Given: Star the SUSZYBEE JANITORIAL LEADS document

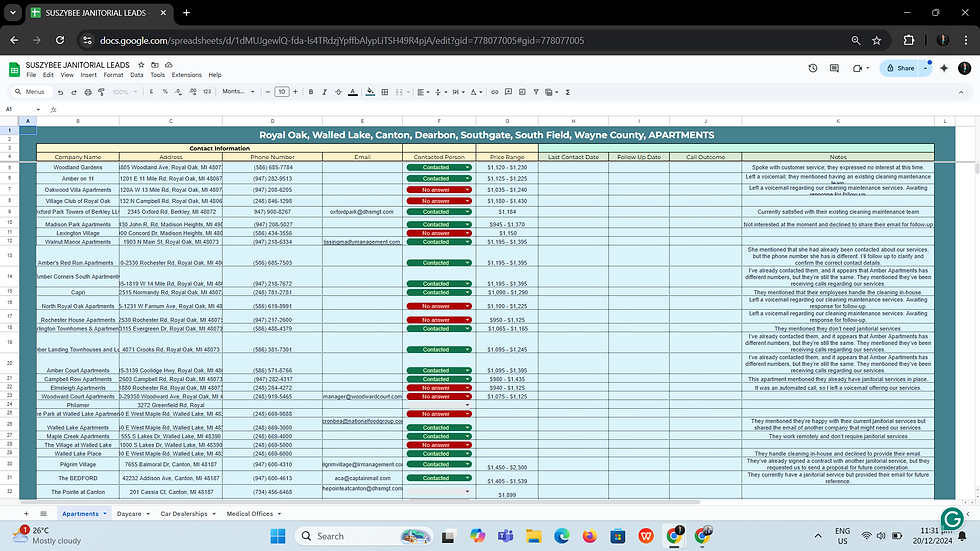Looking at the screenshot, I should point(141,64).
